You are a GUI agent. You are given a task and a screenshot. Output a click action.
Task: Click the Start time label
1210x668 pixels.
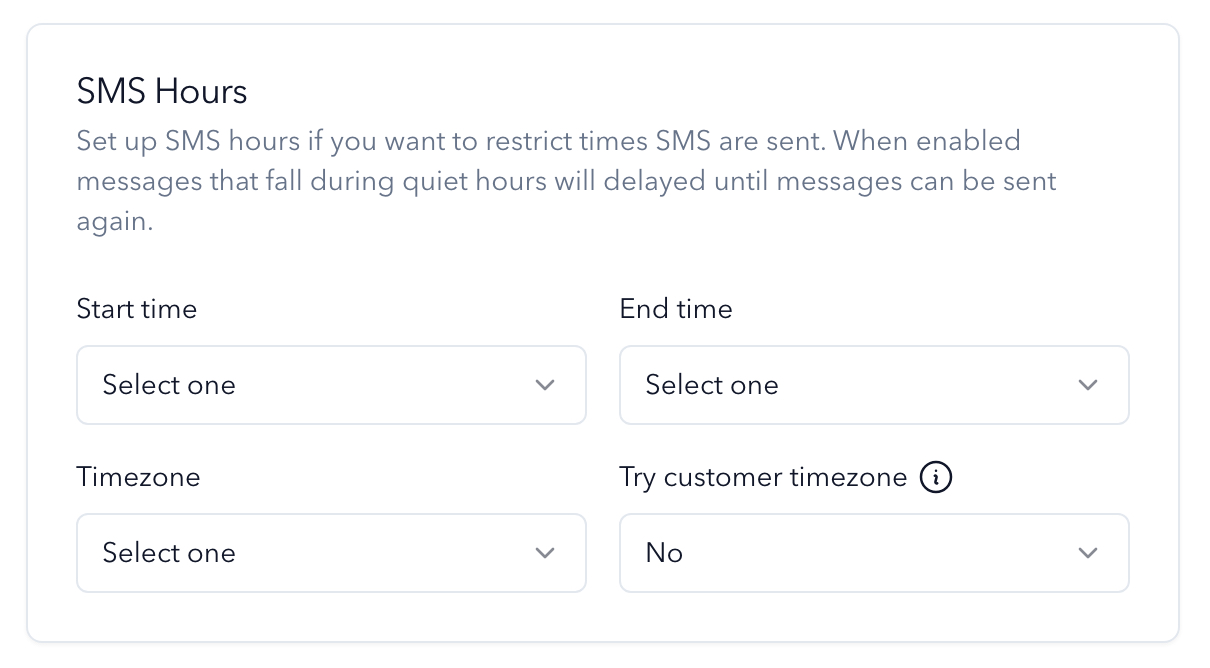coord(137,309)
